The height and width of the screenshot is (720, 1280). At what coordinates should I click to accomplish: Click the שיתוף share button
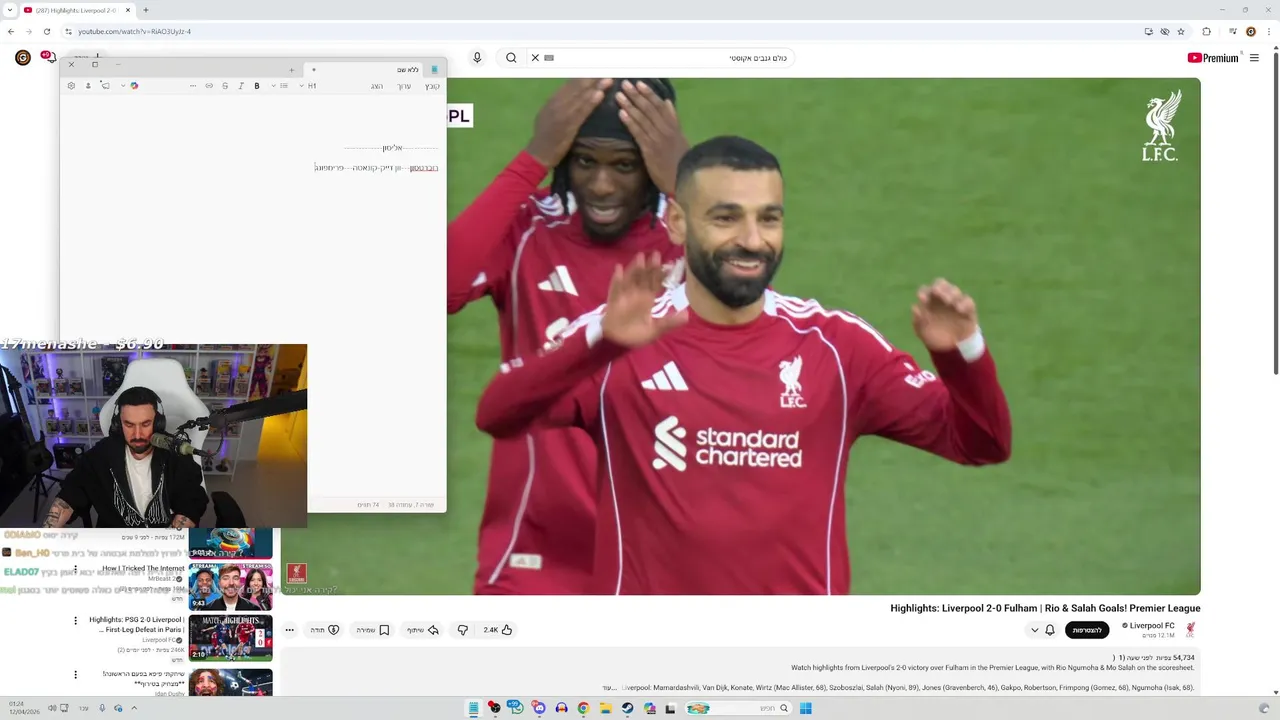[422, 630]
